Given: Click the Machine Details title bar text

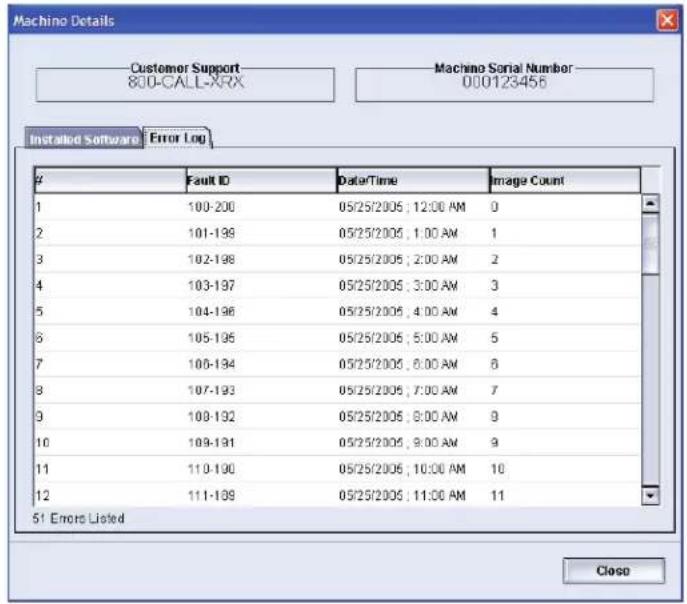Looking at the screenshot, I should 64,21.
